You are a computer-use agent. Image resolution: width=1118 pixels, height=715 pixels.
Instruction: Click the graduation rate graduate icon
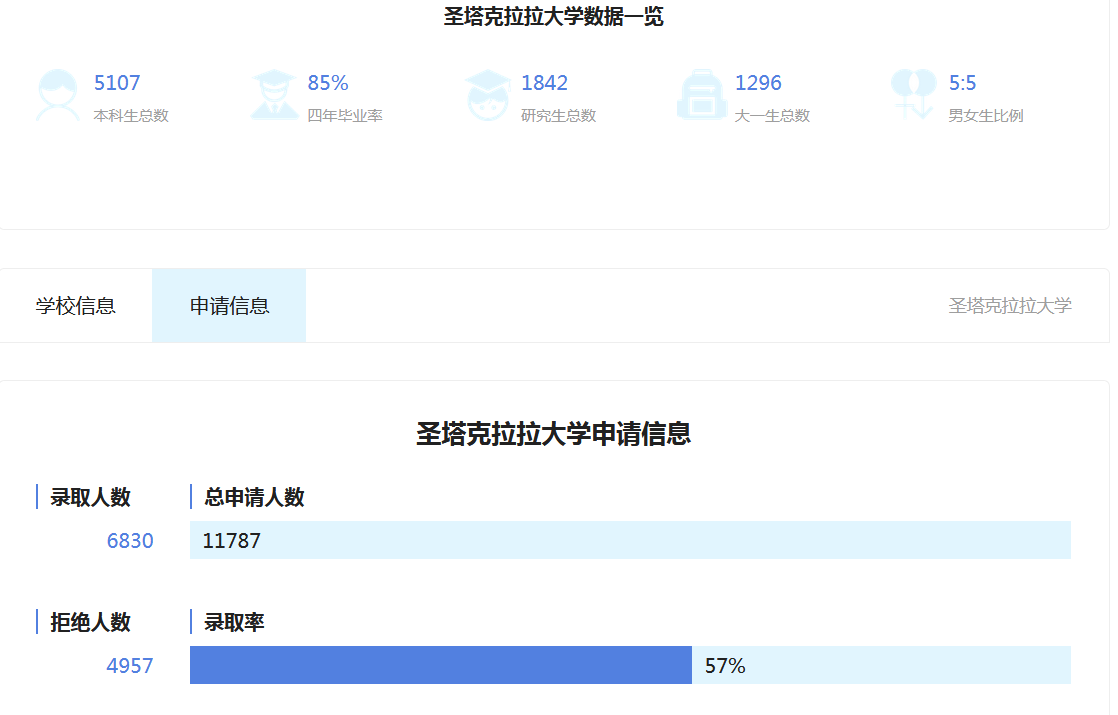[x=273, y=96]
